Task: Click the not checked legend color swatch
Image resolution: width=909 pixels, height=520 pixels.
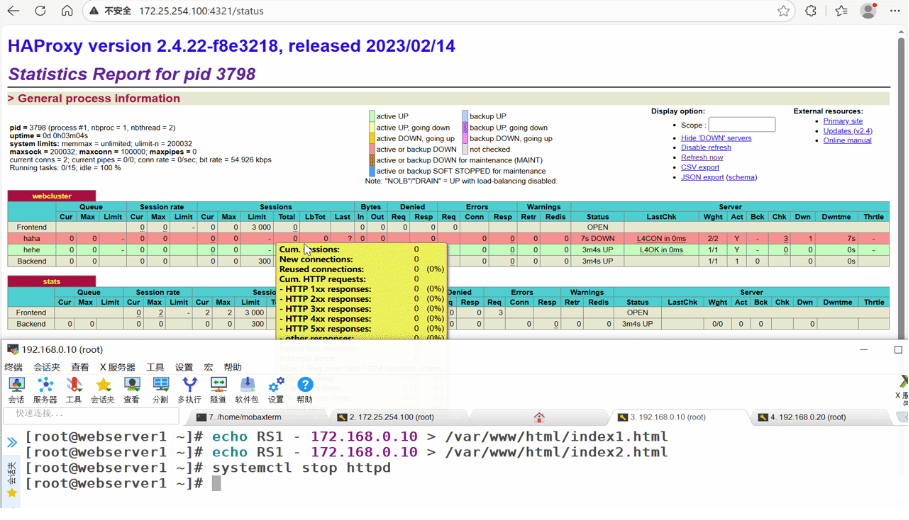Action: (465, 149)
